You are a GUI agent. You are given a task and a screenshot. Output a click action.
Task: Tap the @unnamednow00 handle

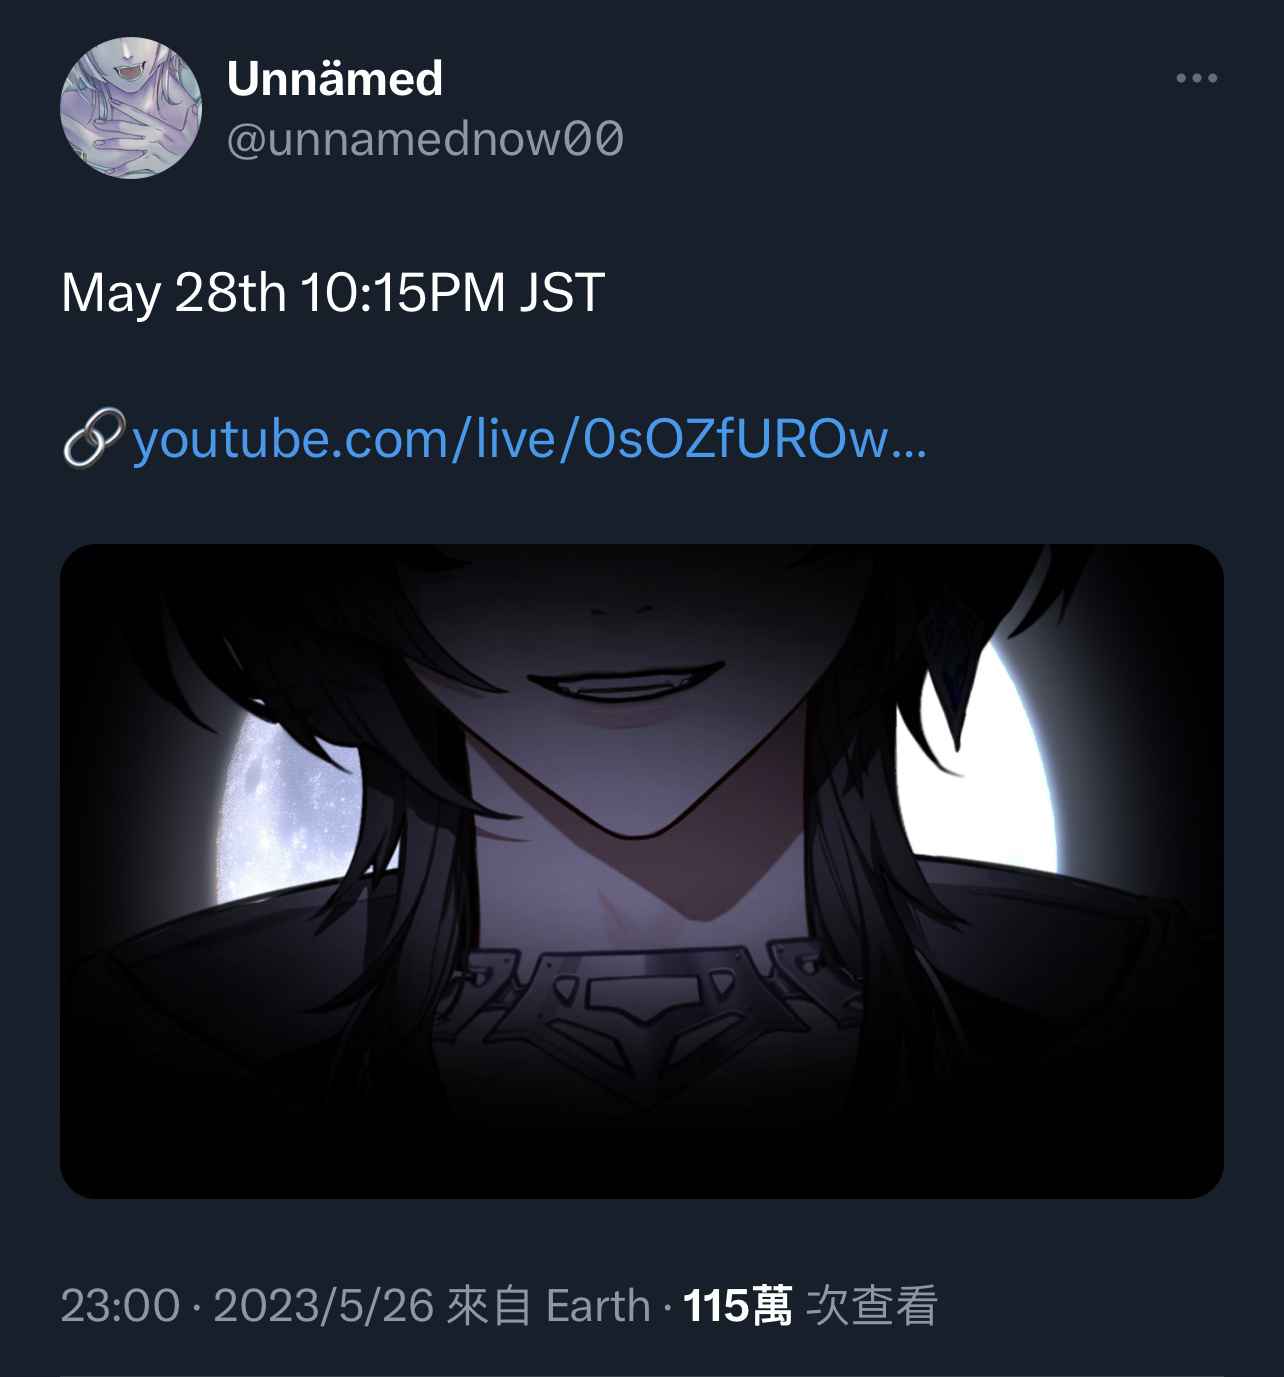pos(426,139)
